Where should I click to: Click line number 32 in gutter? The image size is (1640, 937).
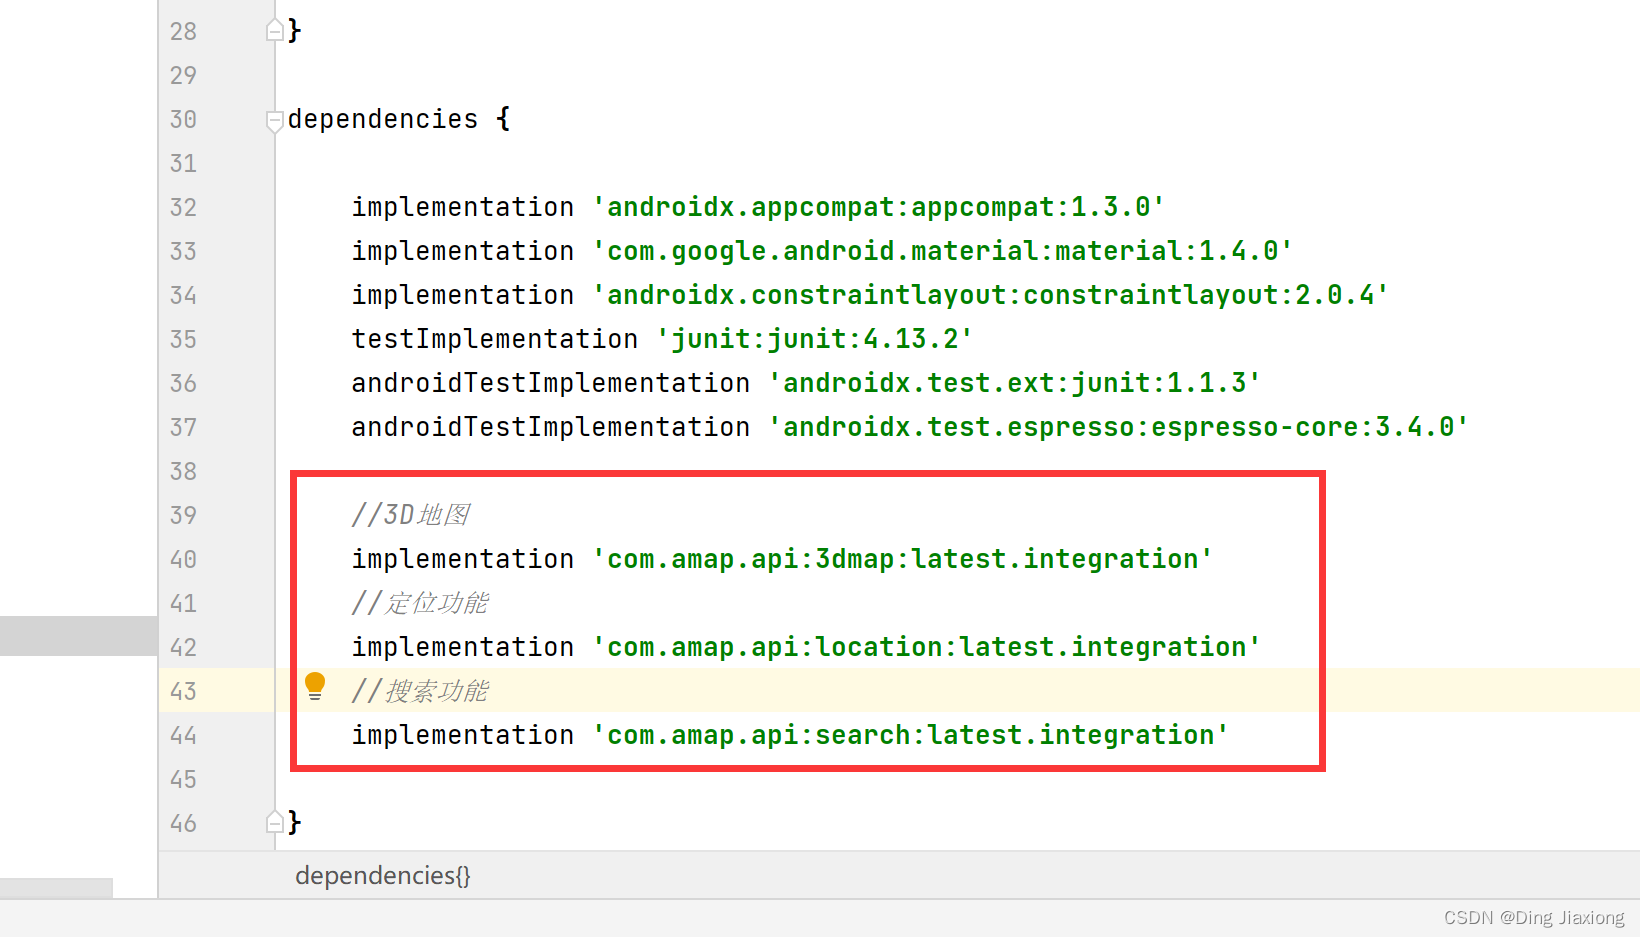tap(183, 207)
